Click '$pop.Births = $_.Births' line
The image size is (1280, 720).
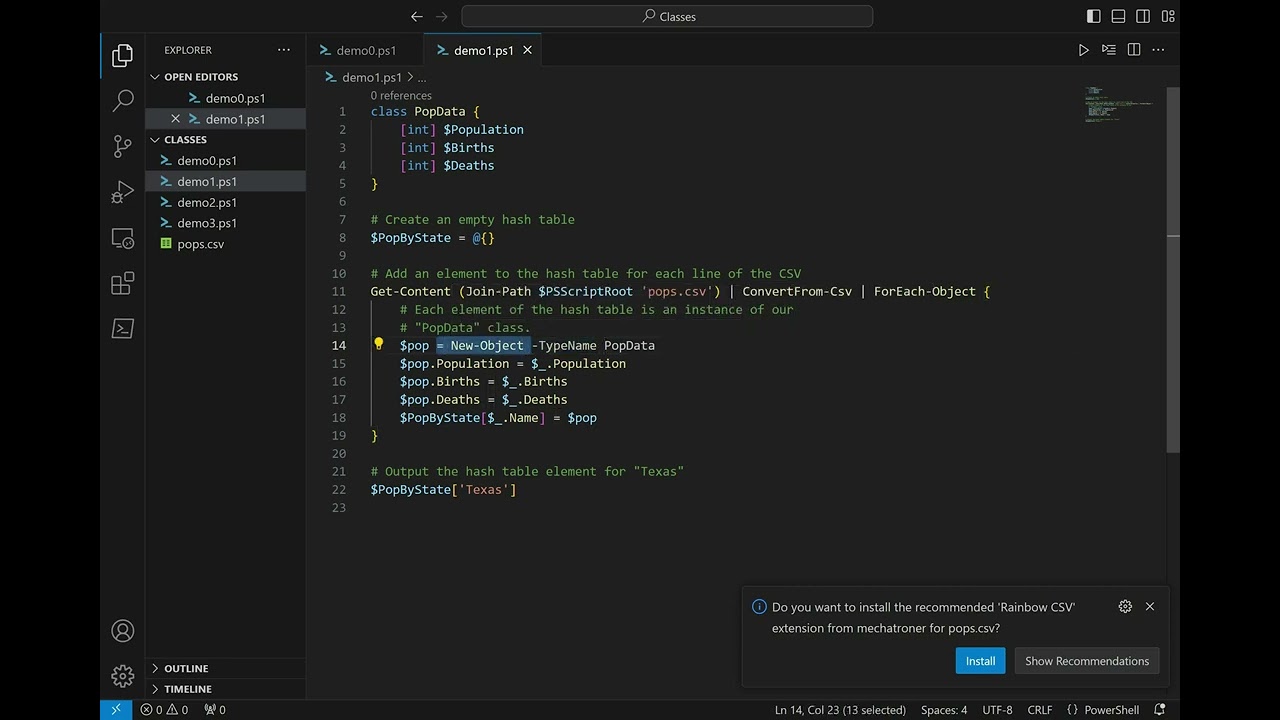(x=484, y=382)
